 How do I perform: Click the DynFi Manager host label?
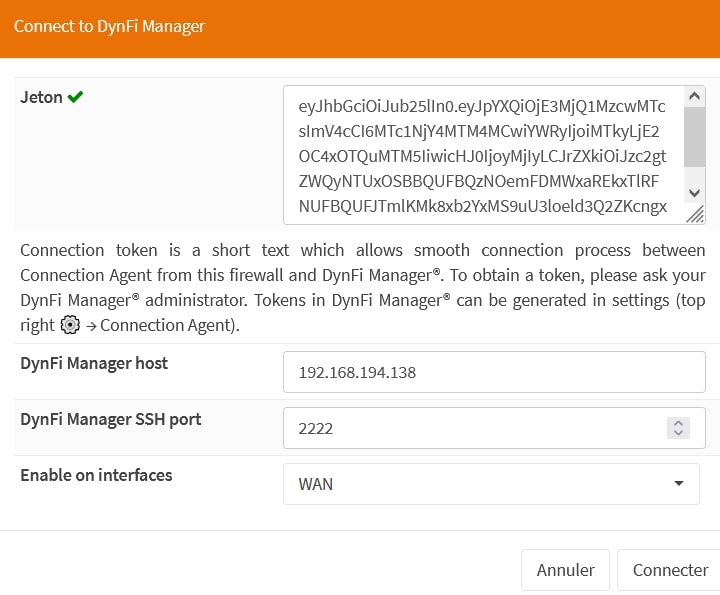tap(94, 363)
